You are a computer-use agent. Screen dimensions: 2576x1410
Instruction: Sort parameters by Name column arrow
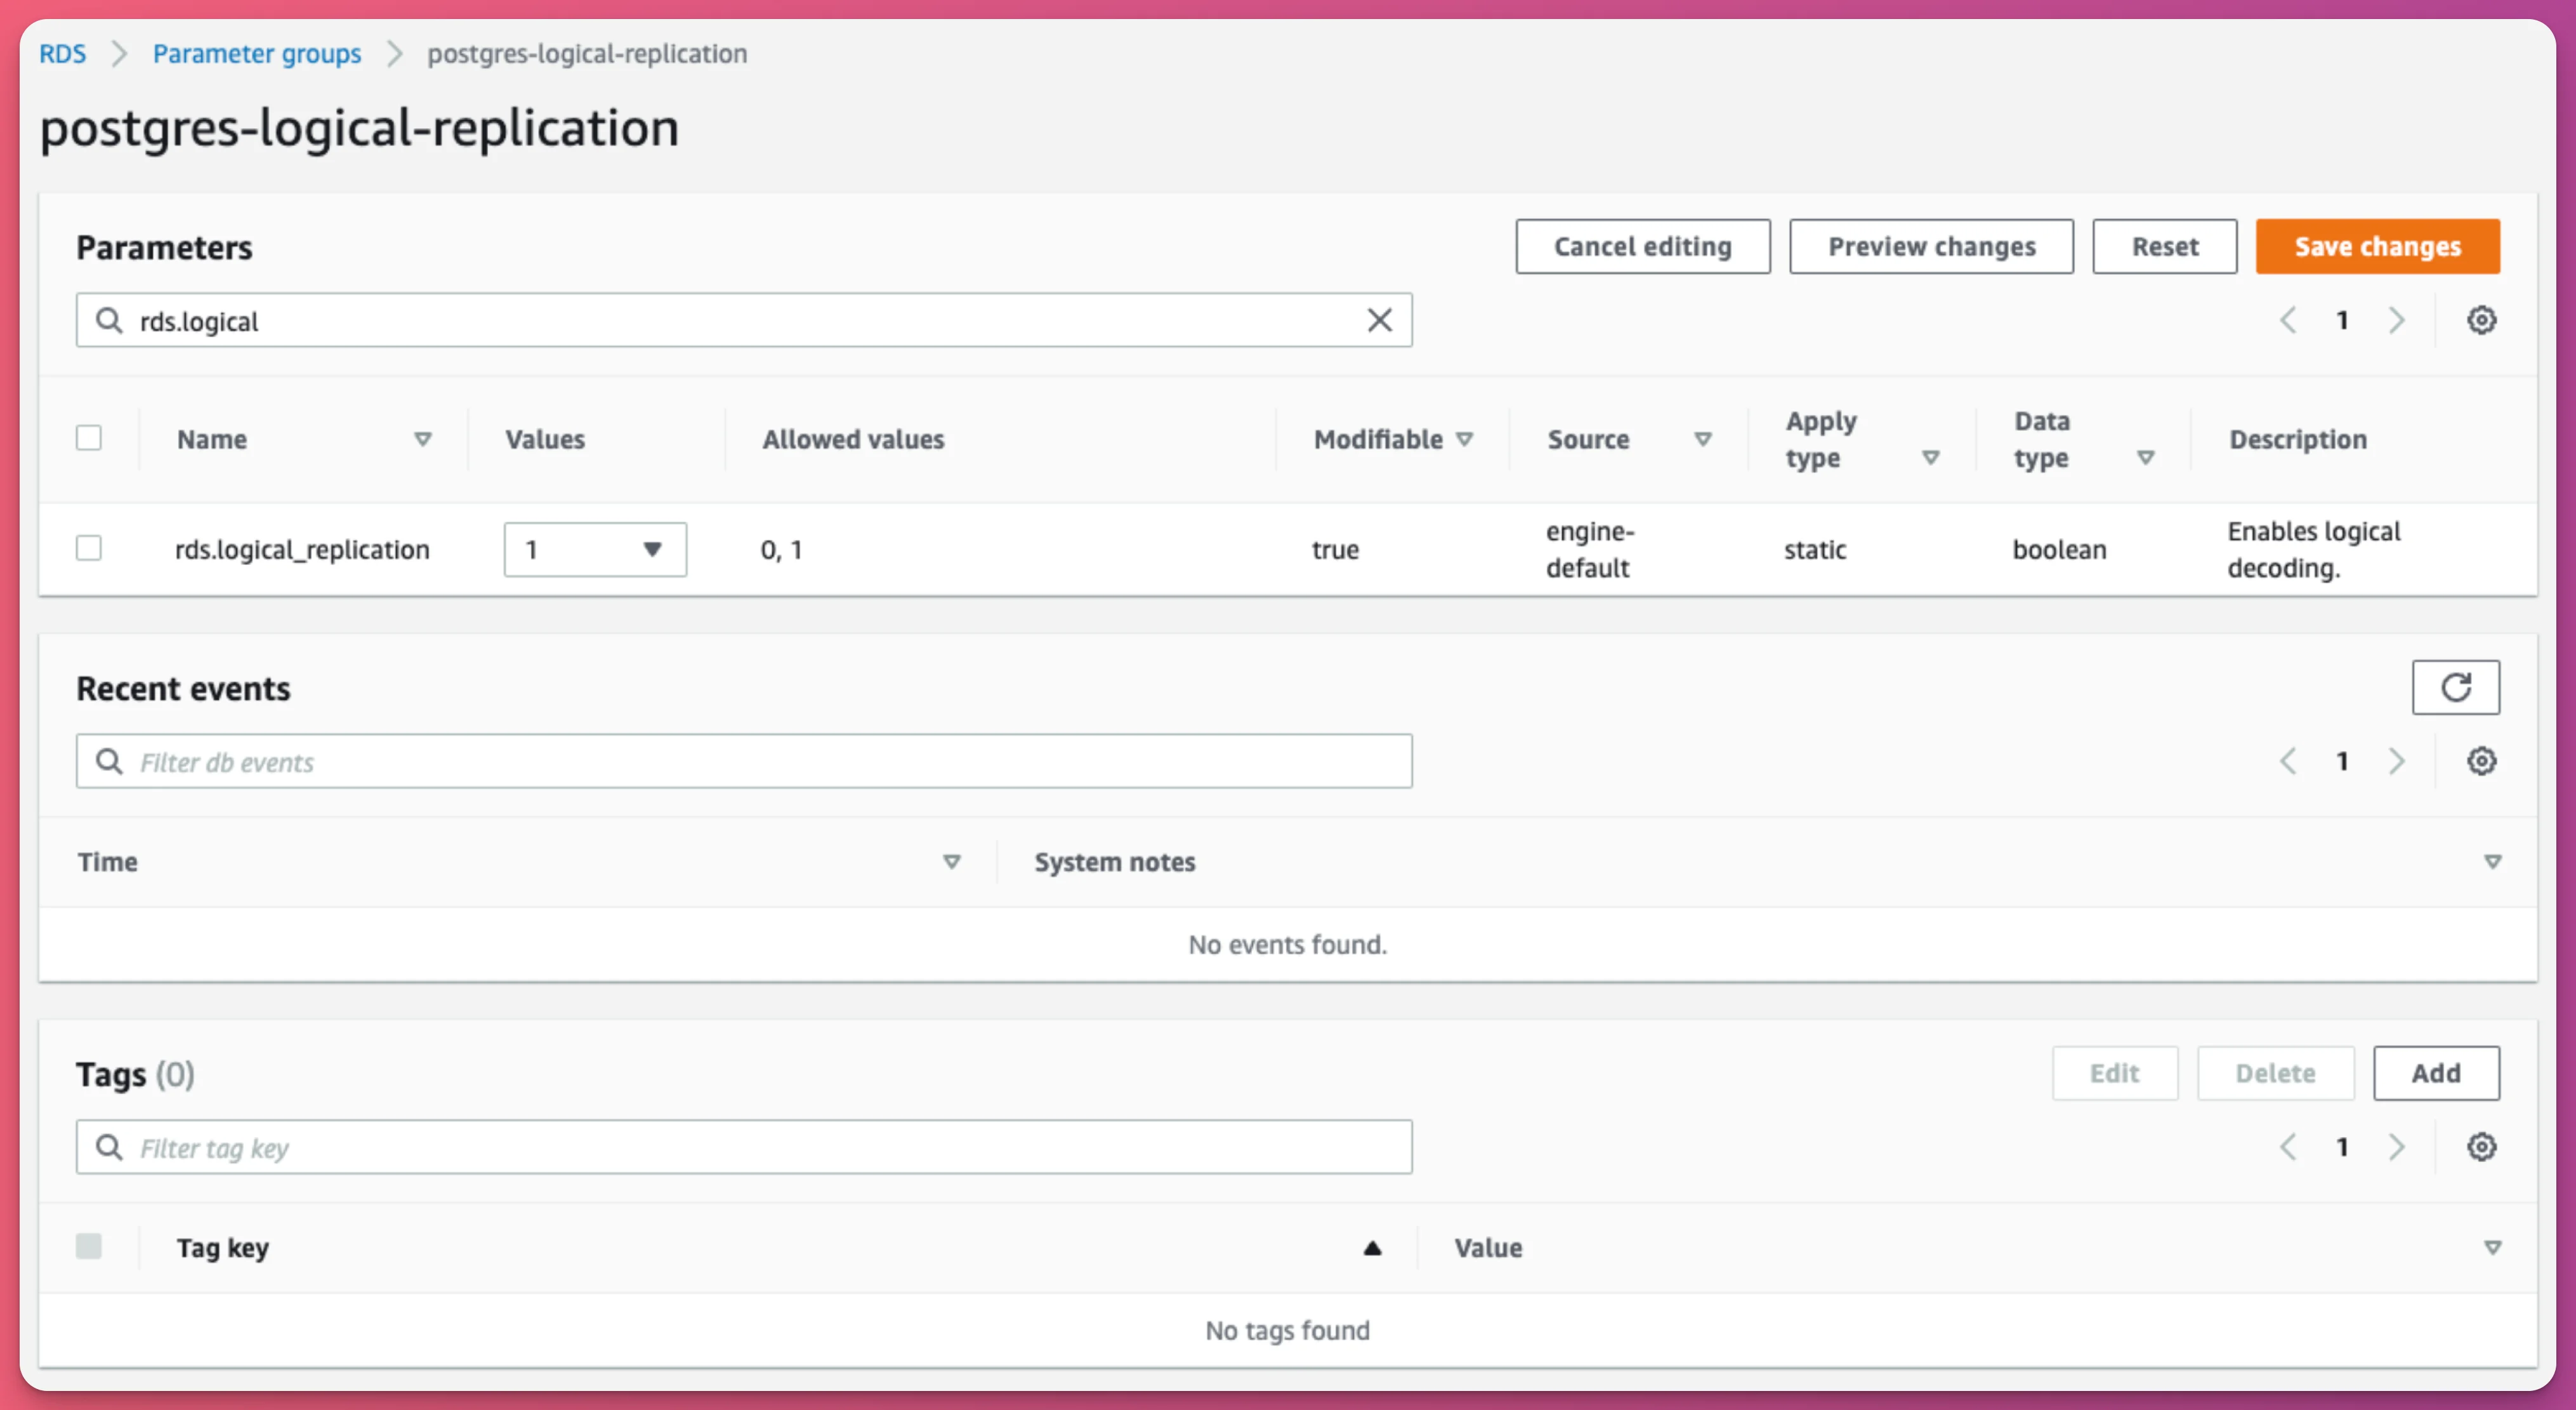(423, 439)
